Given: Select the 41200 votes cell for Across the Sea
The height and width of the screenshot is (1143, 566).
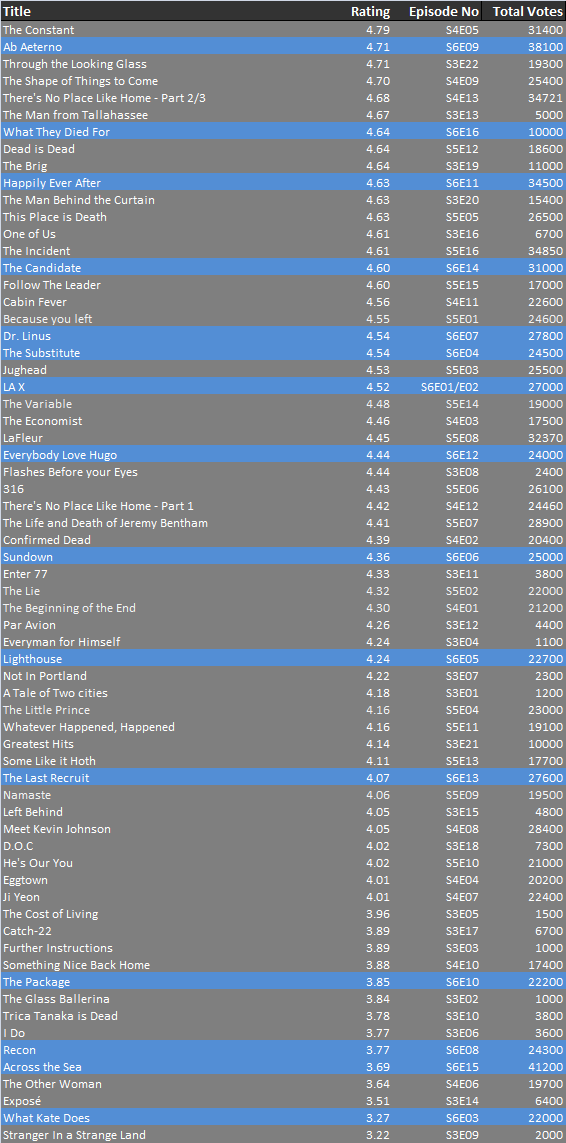Looking at the screenshot, I should [x=546, y=1067].
